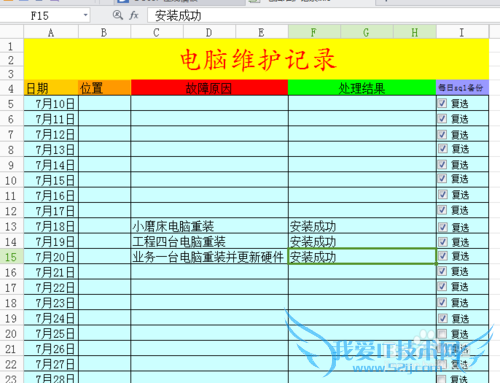The width and height of the screenshot is (500, 383).
Task: Select row 15 header
Action: (x=11, y=257)
